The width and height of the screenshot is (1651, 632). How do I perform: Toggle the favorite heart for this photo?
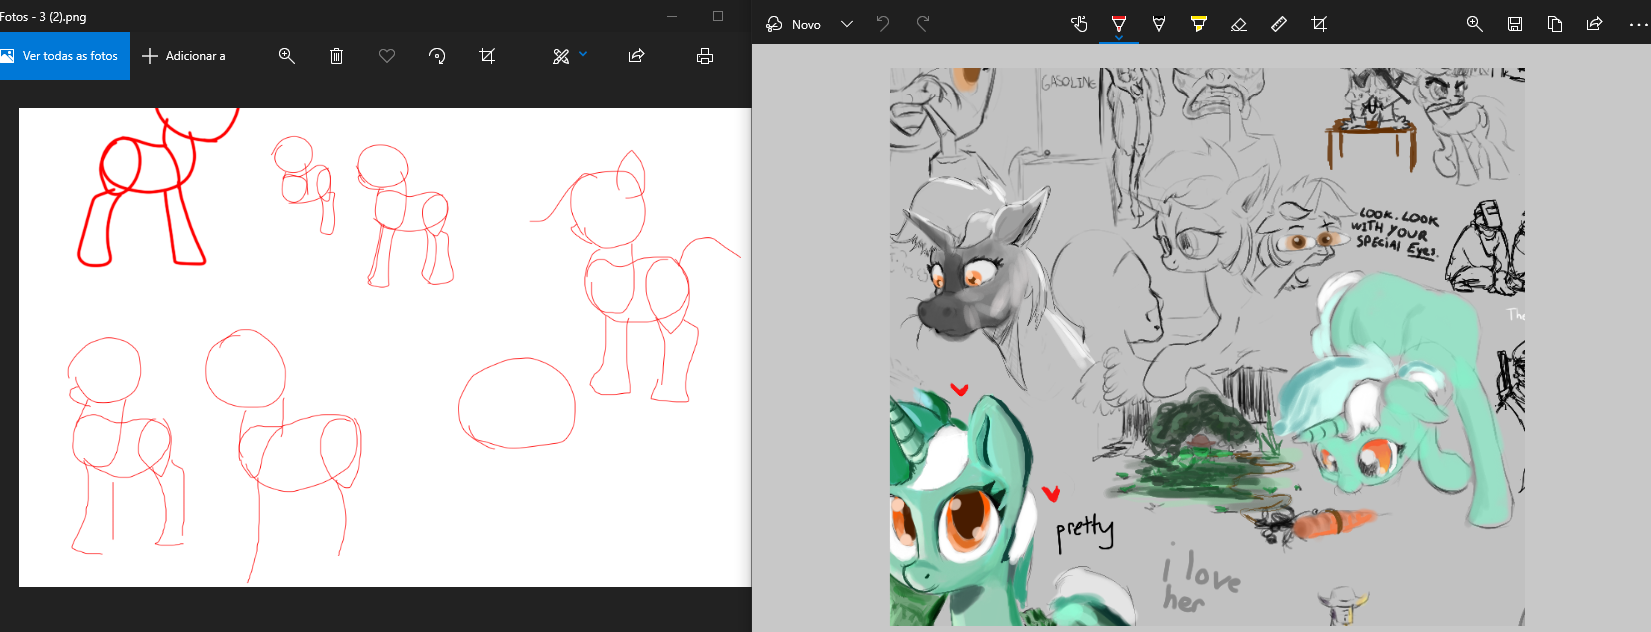click(387, 56)
